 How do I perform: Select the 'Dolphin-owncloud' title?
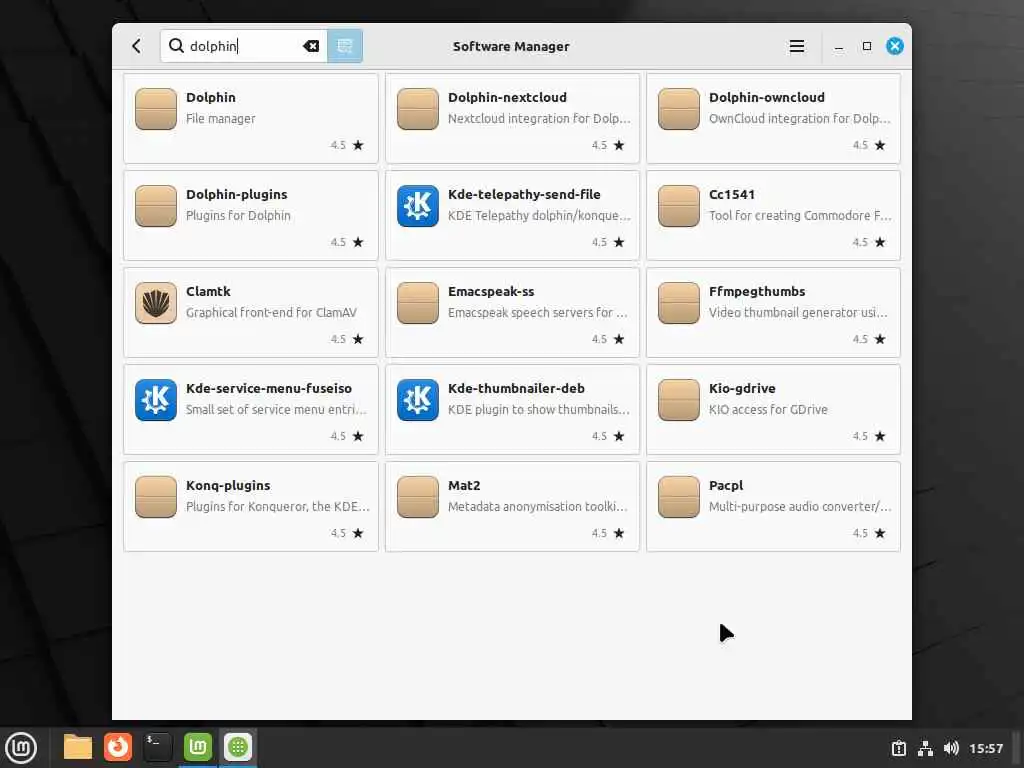(x=767, y=97)
